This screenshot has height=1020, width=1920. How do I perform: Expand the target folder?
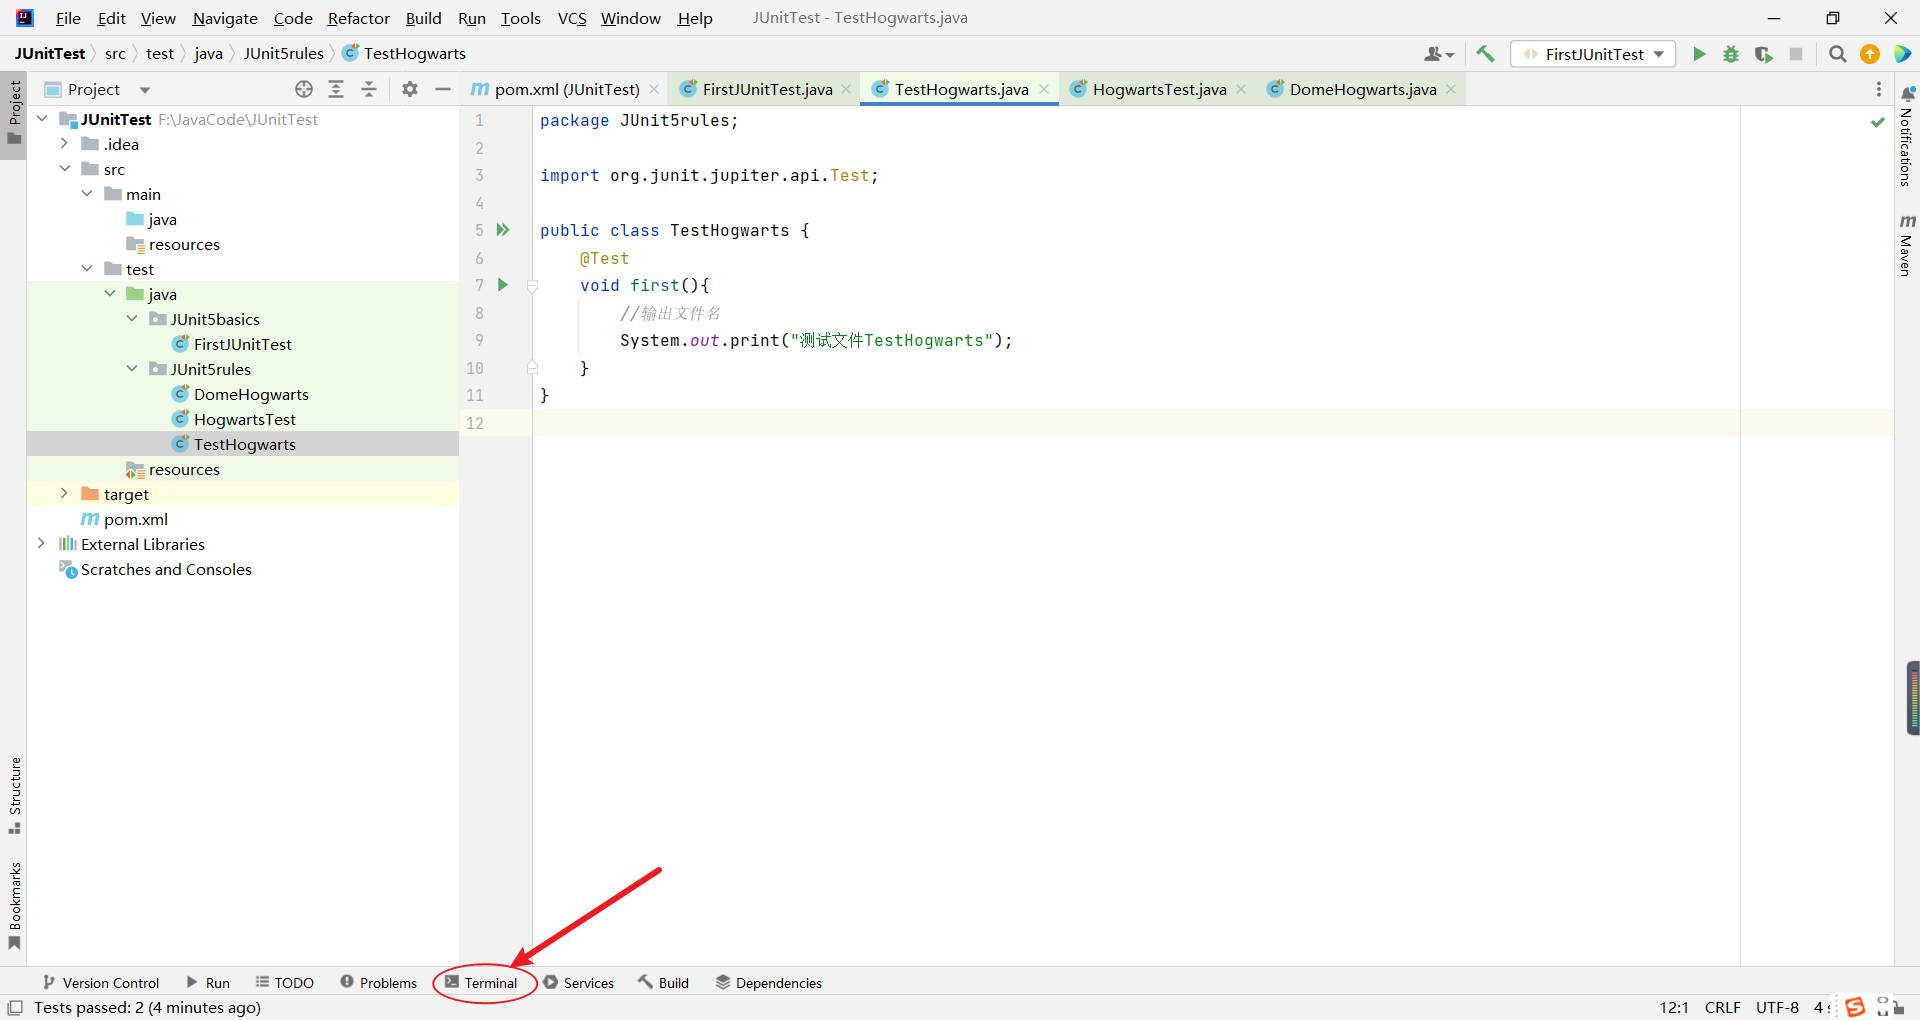[x=64, y=494]
